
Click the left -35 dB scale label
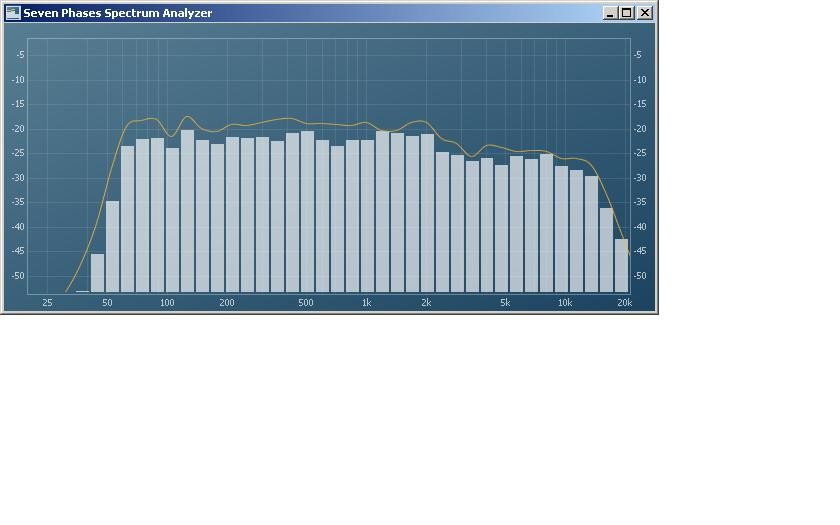point(19,202)
